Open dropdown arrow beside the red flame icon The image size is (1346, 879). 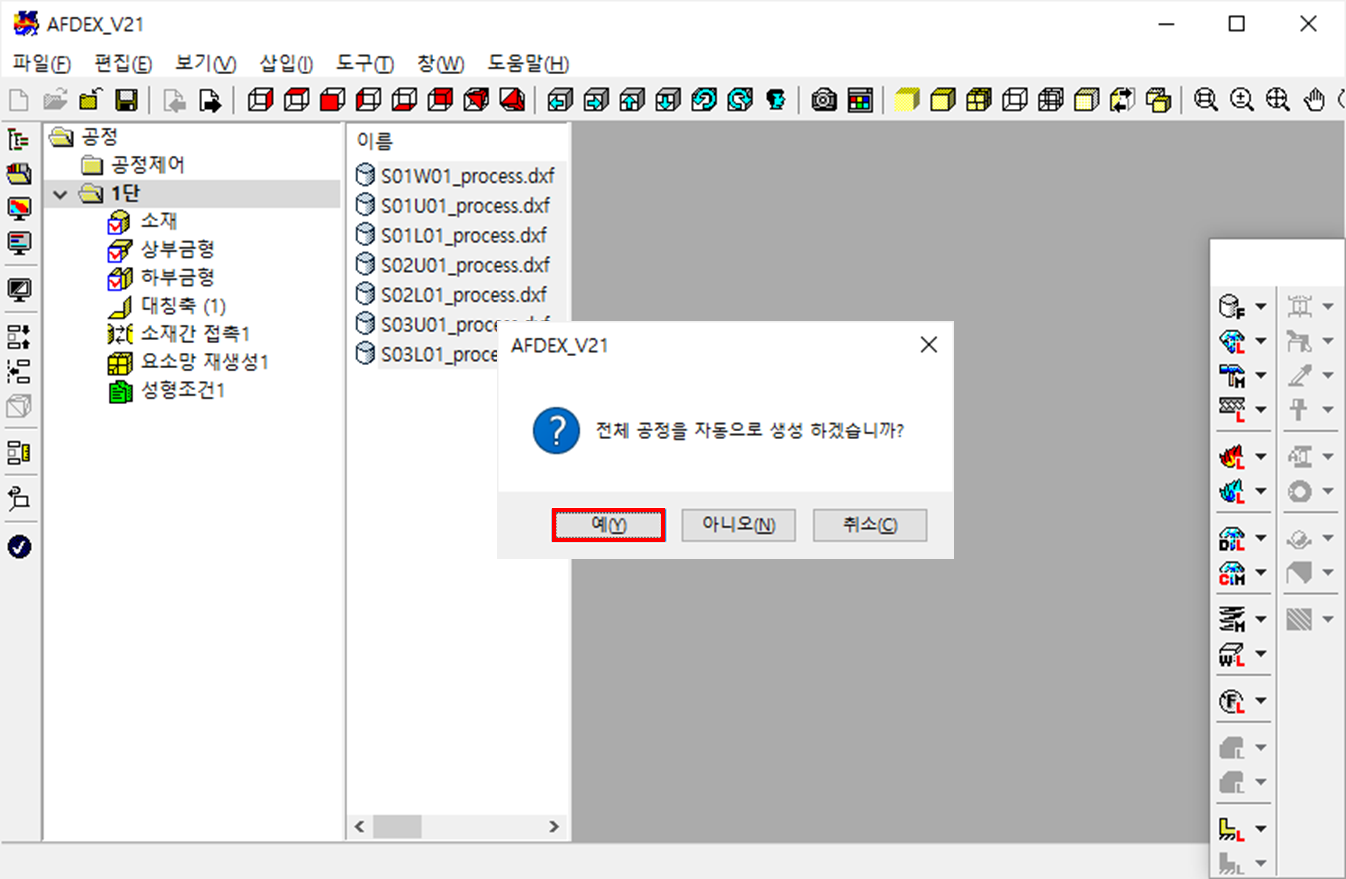pos(1260,457)
